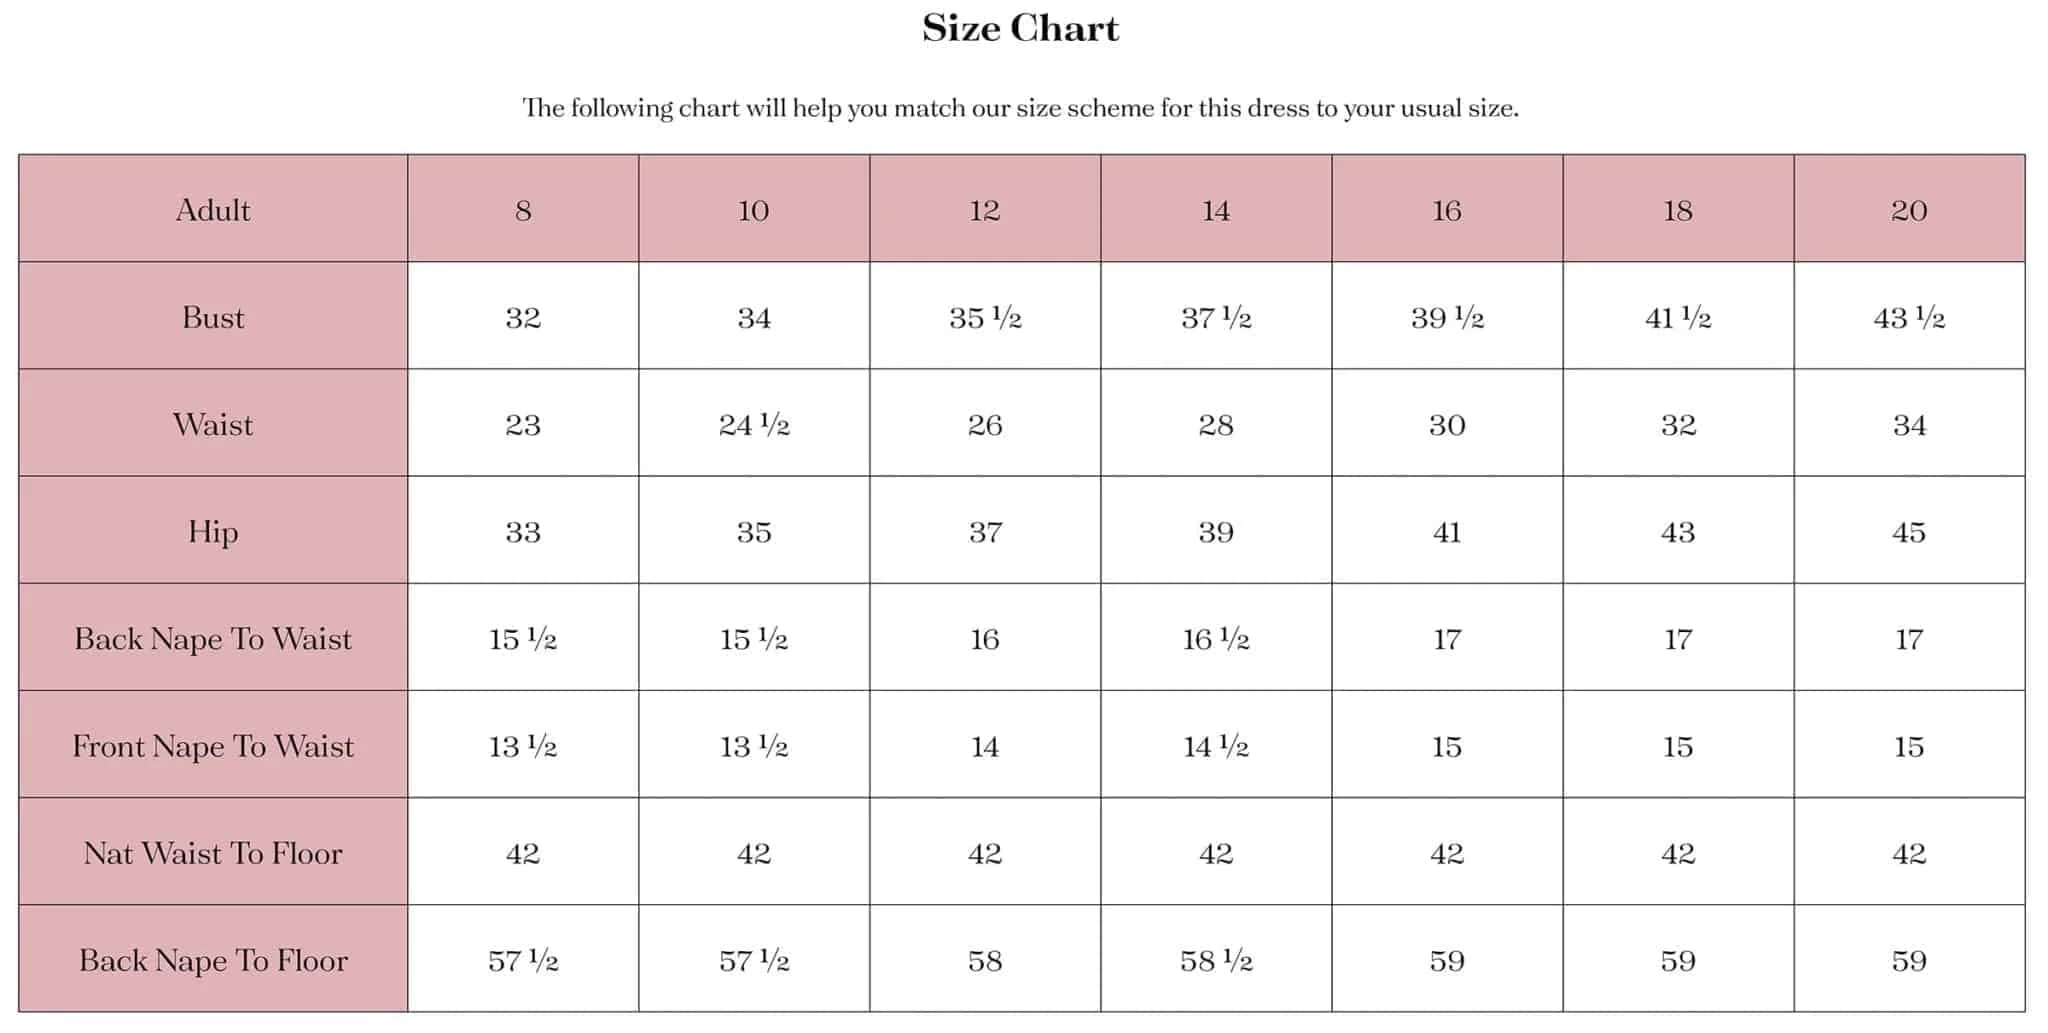
Task: Click the size 8 column header
Action: coord(523,209)
